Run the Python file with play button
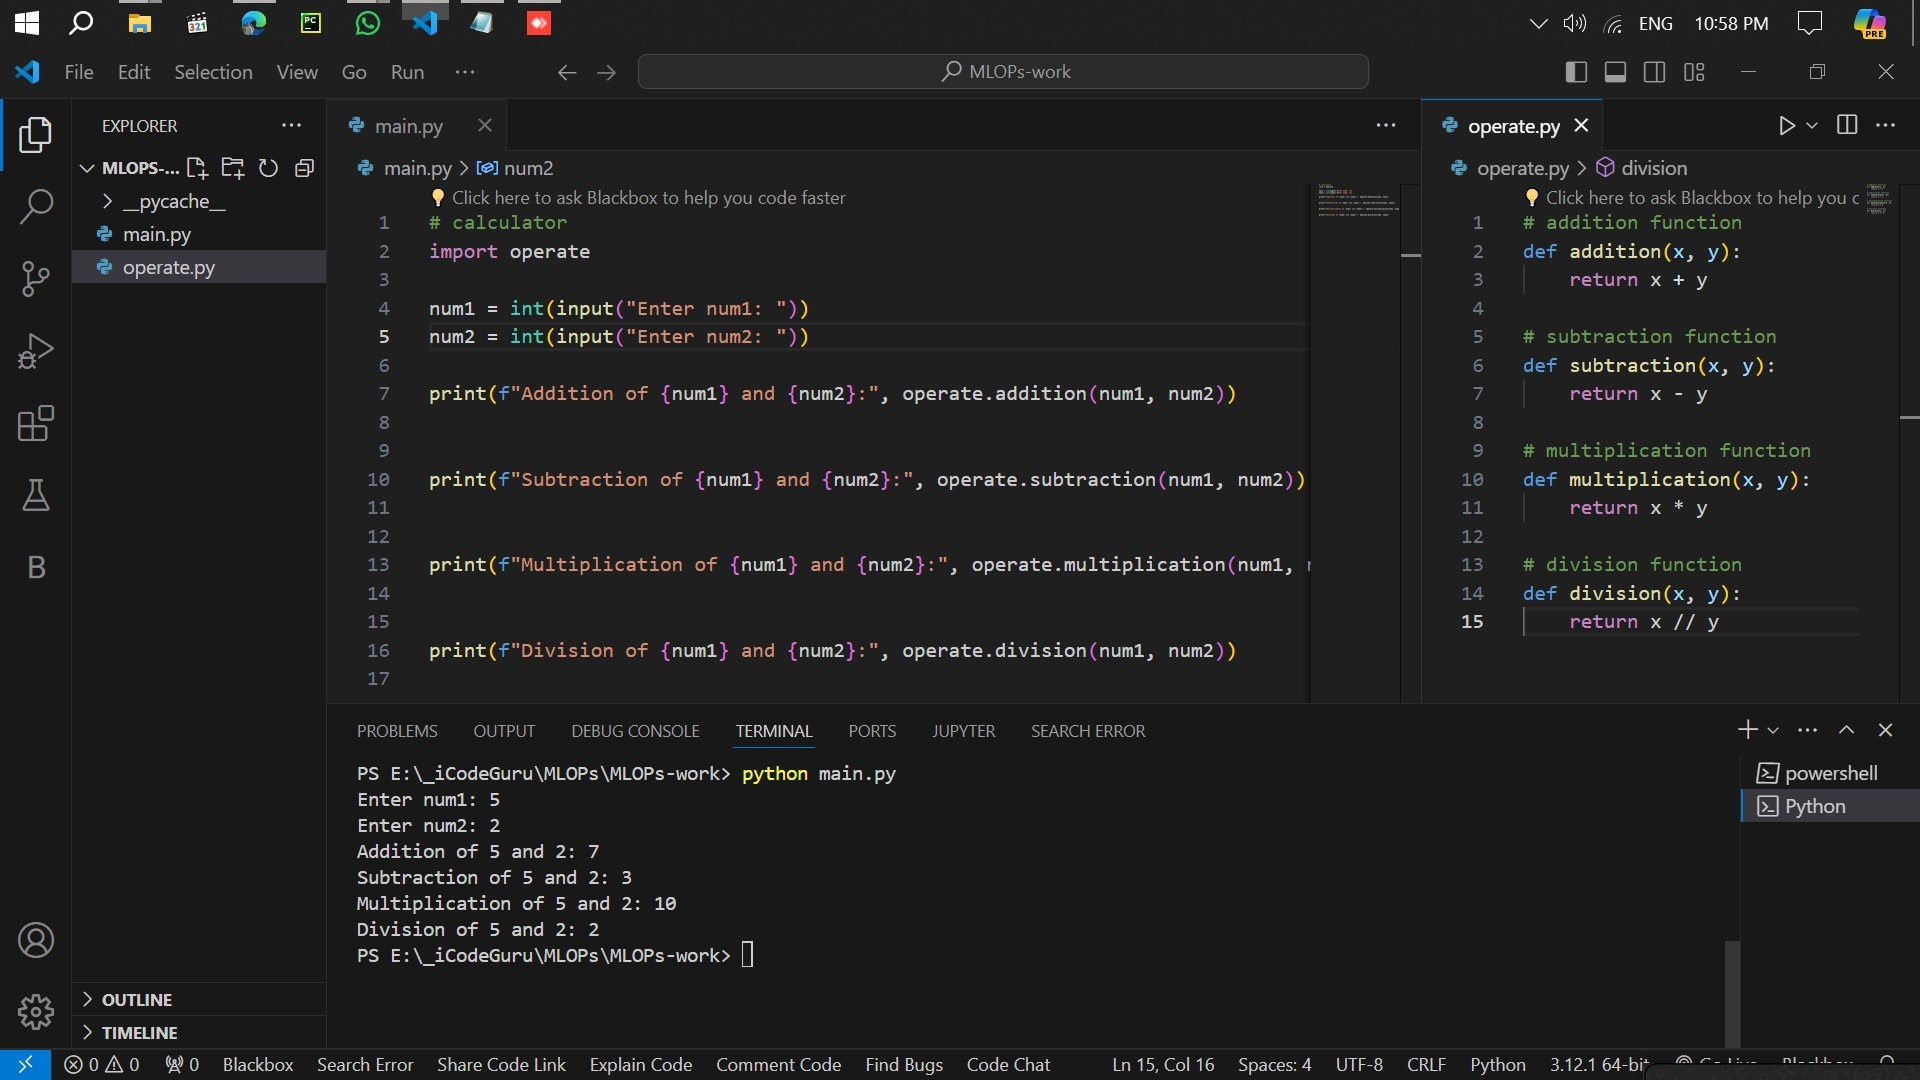Image resolution: width=1920 pixels, height=1080 pixels. tap(1787, 125)
